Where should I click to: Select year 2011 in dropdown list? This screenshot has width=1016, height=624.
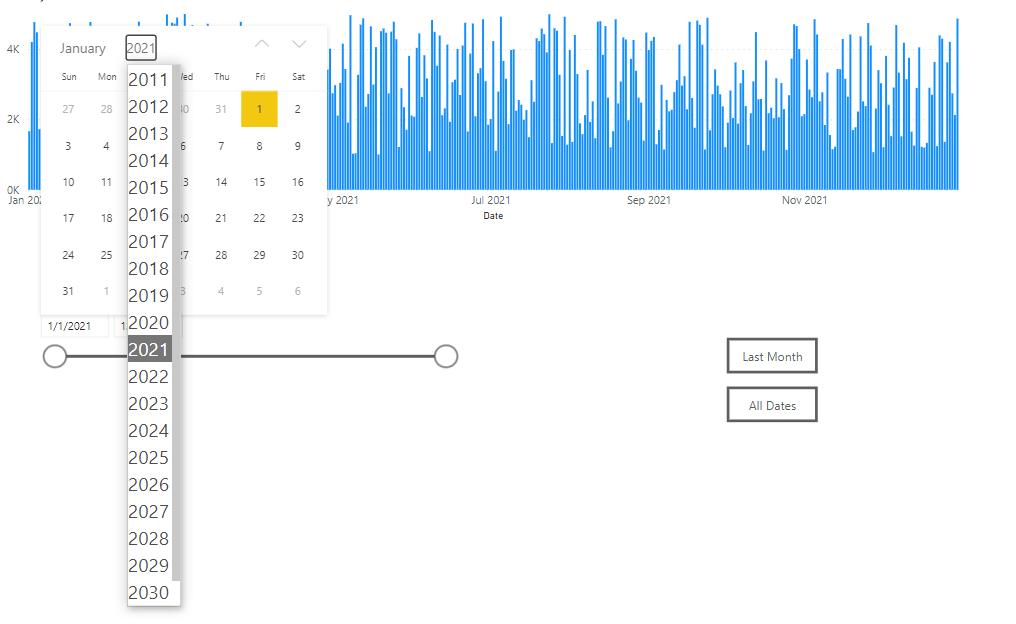[x=149, y=80]
